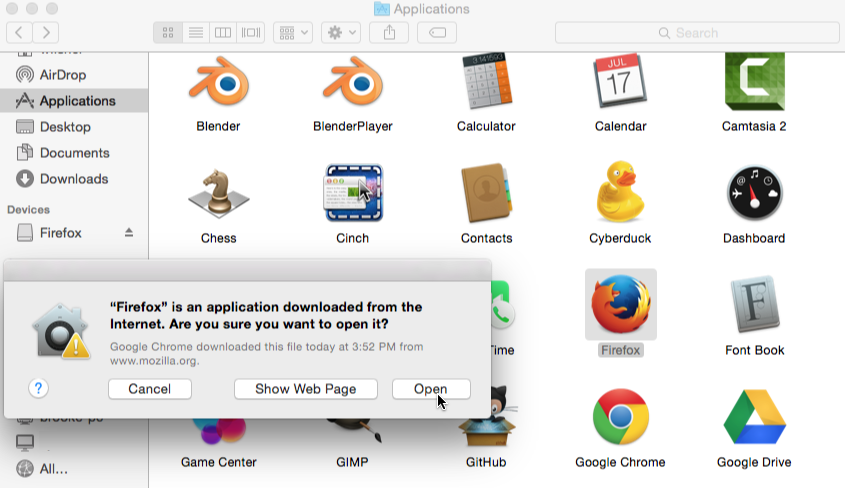Click the Dashboard app icon
The height and width of the screenshot is (488, 845).
coord(754,193)
